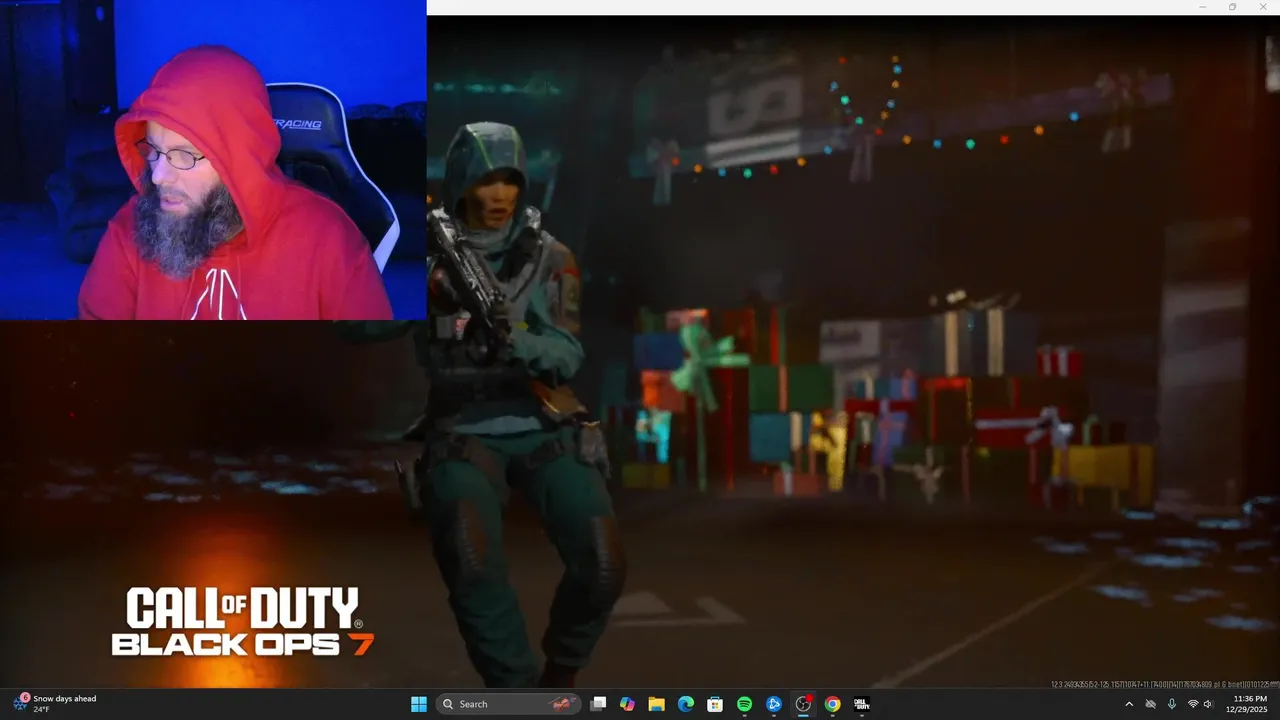Screen dimensions: 1280x720
Task: Open the Windows Start menu
Action: pos(419,704)
